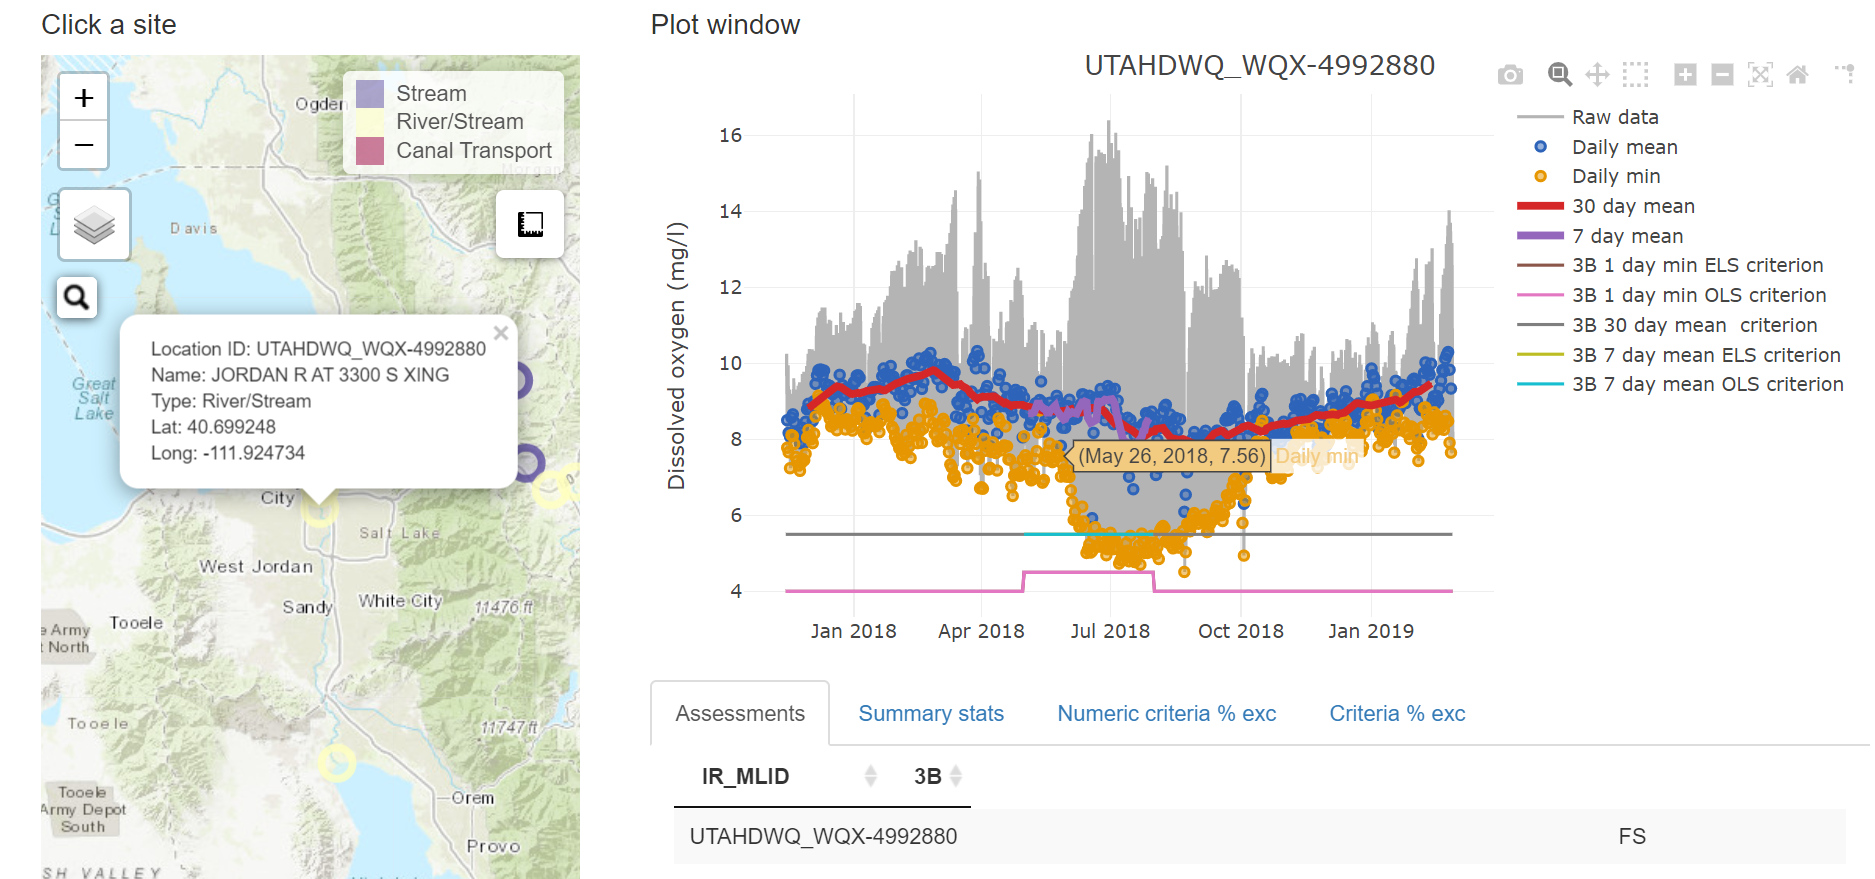
Task: Download plot as PNG with camera icon
Action: click(x=1510, y=75)
